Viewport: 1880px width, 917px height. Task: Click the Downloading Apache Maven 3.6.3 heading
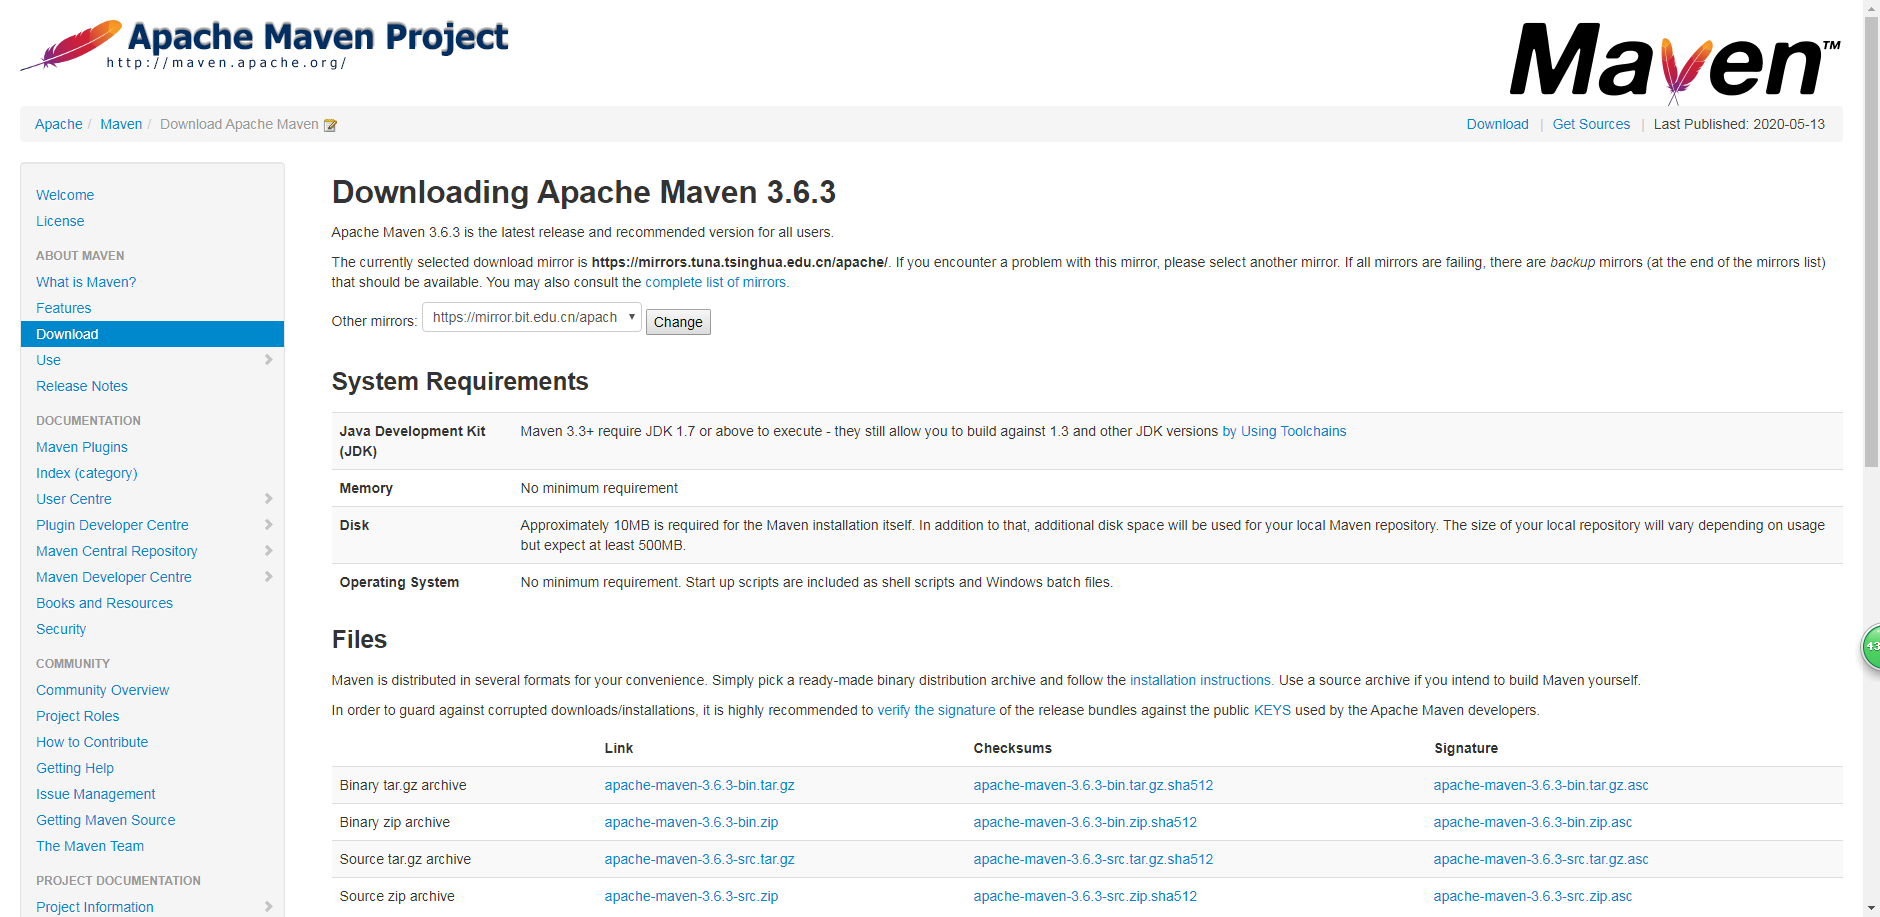pos(583,192)
